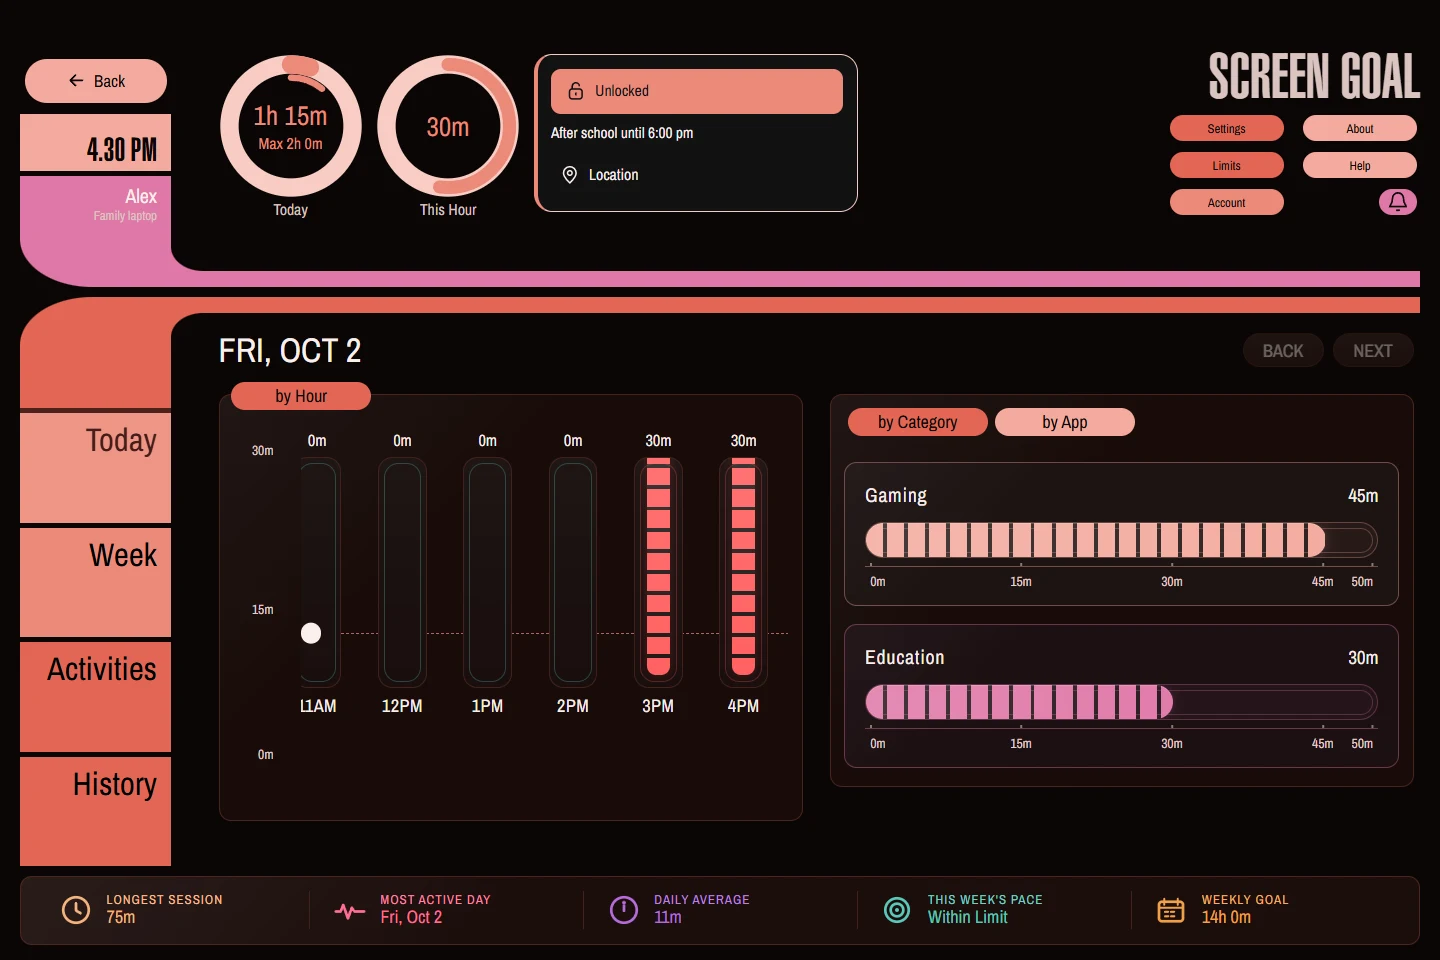The height and width of the screenshot is (960, 1440).
Task: Open the Account page
Action: (x=1227, y=202)
